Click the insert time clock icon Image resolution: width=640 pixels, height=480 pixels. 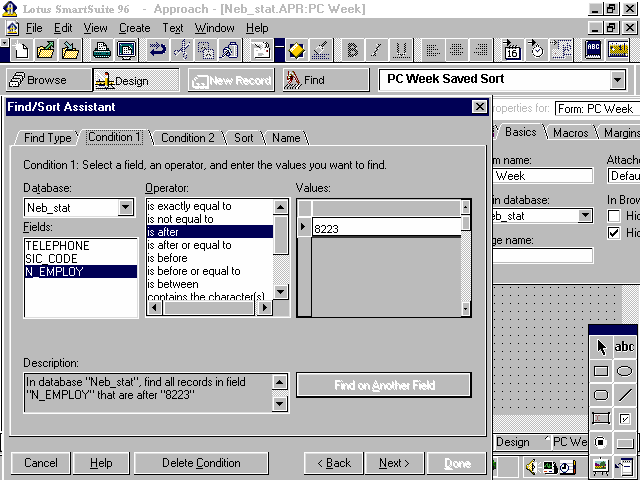click(x=536, y=50)
